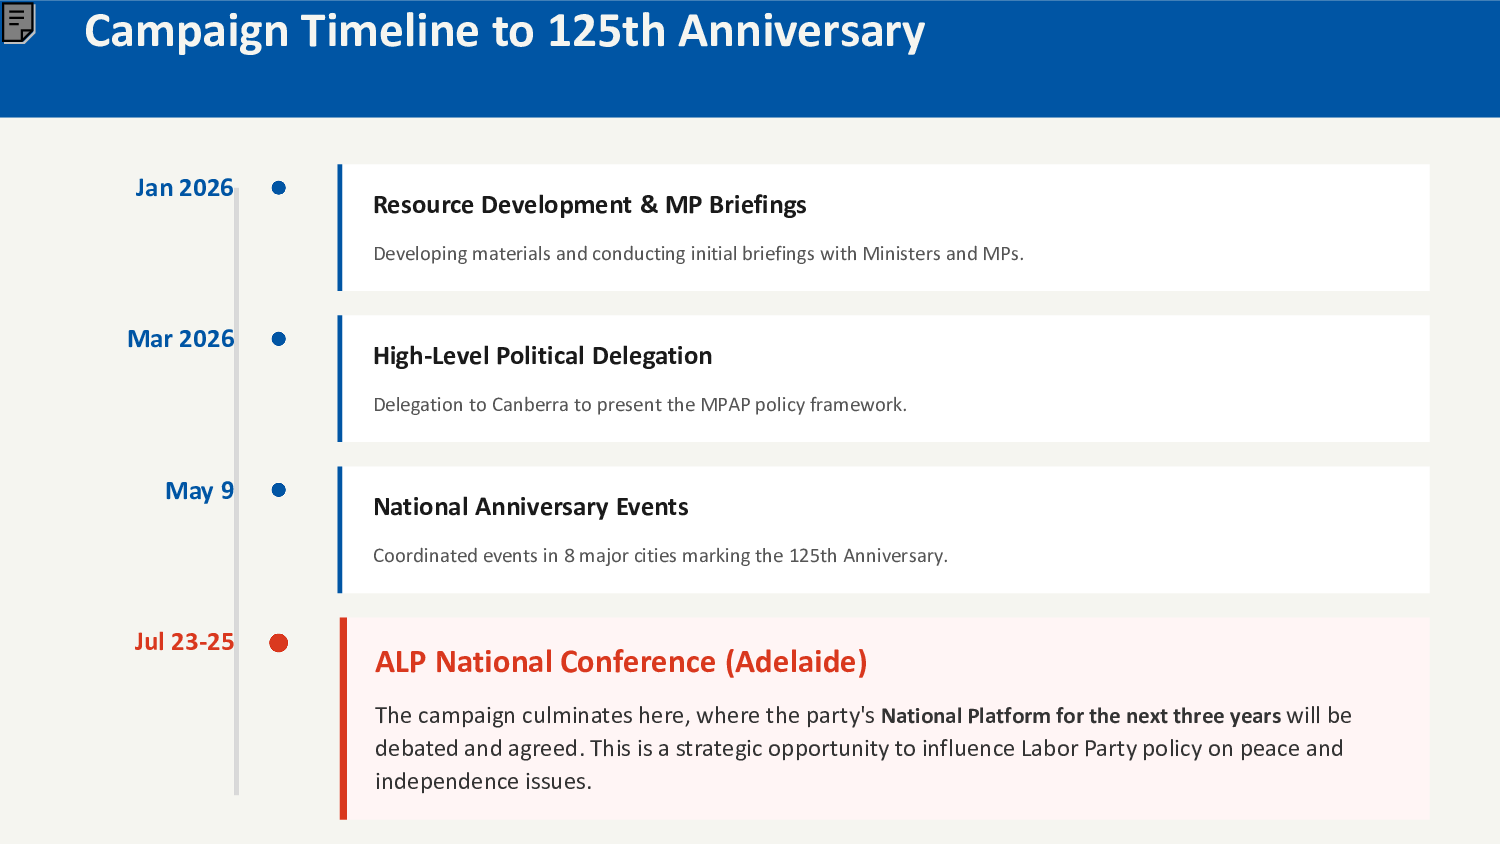Select the ALP National Conference (Adelaide) heading
This screenshot has height=844, width=1500.
[x=621, y=662]
